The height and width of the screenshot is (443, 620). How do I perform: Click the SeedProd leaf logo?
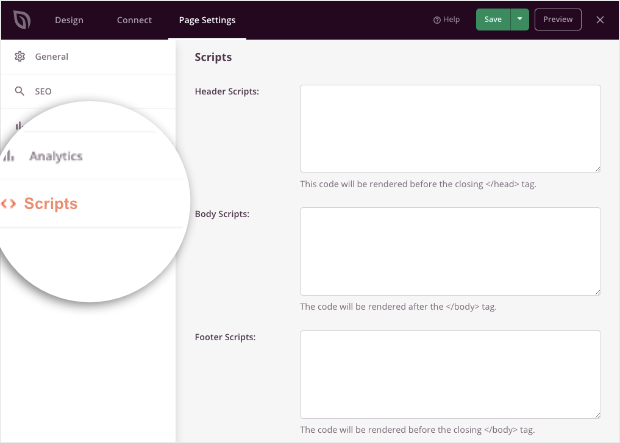click(x=22, y=20)
